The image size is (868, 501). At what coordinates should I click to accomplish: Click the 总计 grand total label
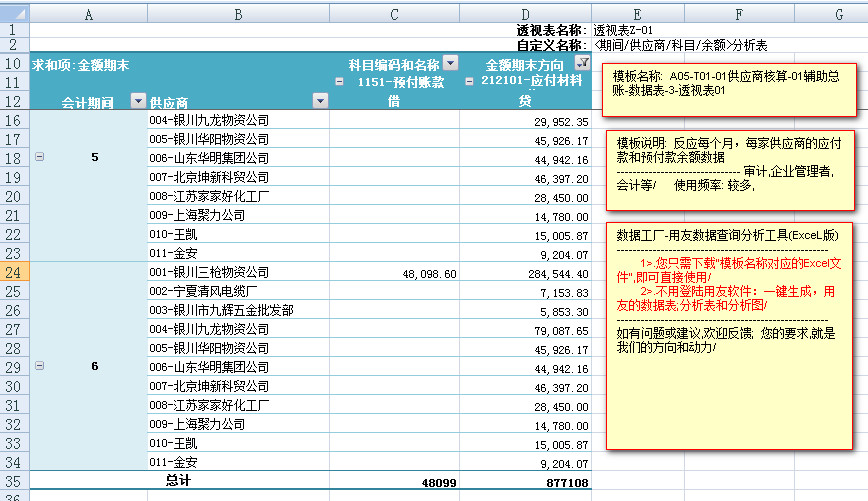click(x=178, y=481)
